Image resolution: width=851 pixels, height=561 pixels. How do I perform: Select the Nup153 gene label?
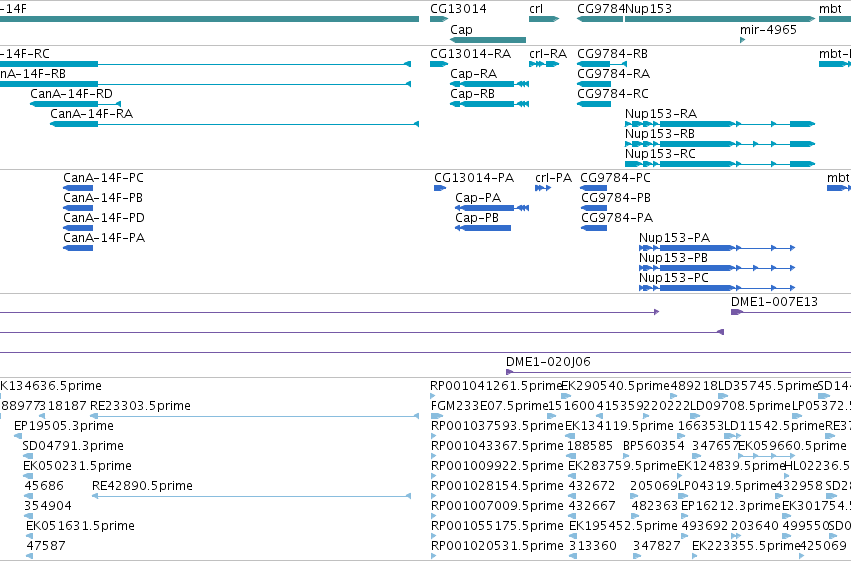click(649, 9)
